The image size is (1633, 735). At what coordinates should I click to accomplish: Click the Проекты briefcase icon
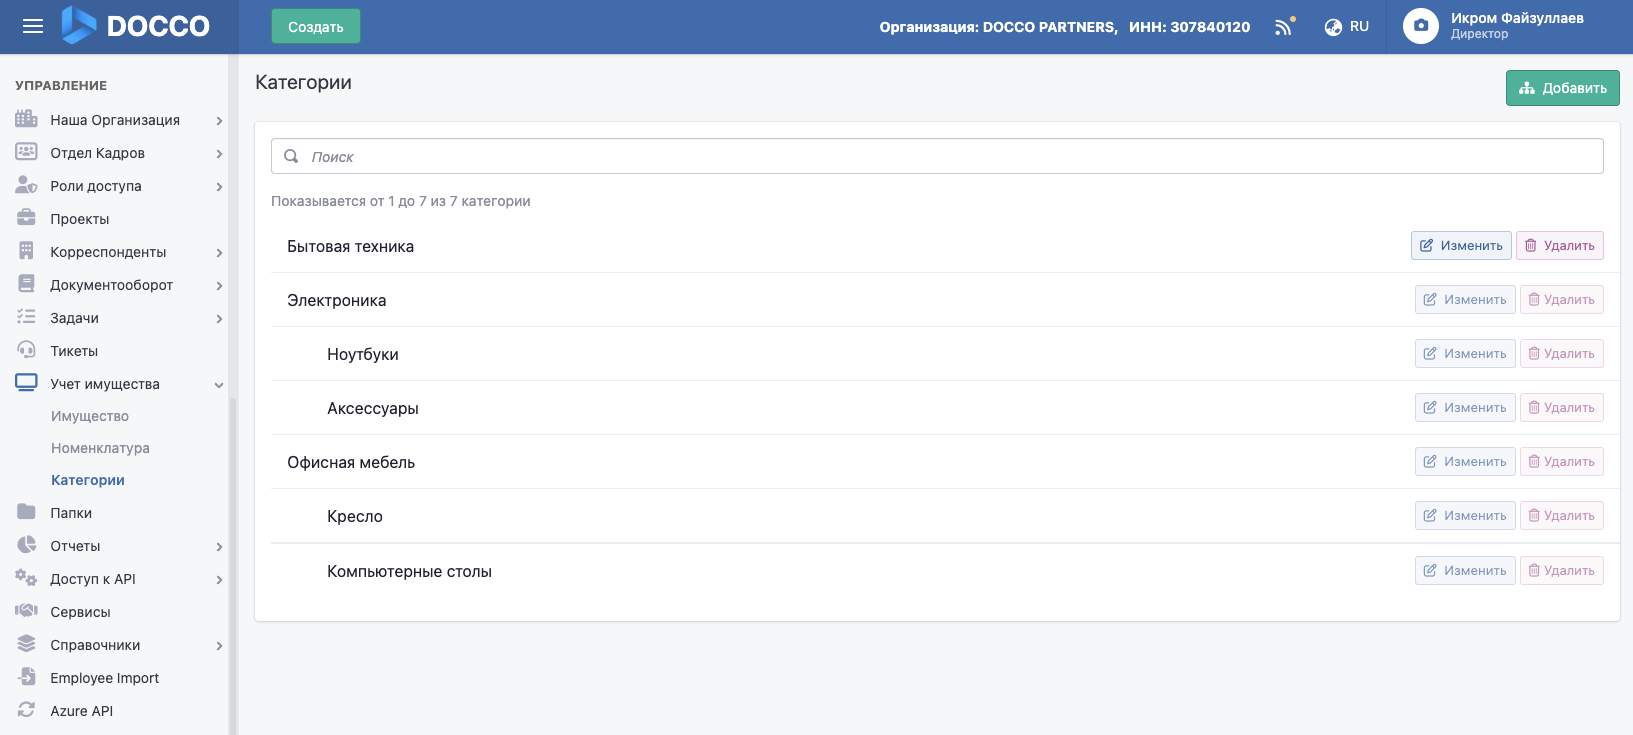tap(27, 219)
